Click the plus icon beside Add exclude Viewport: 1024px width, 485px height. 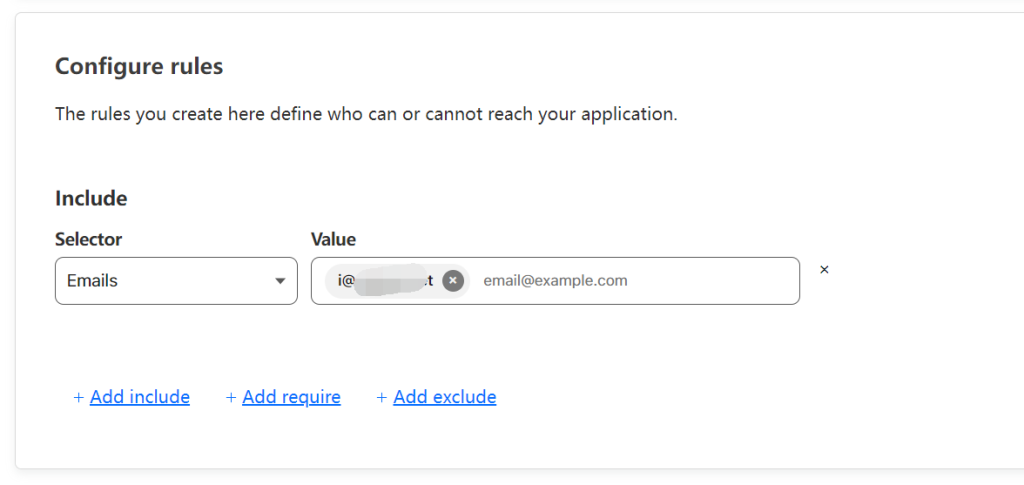pos(381,398)
